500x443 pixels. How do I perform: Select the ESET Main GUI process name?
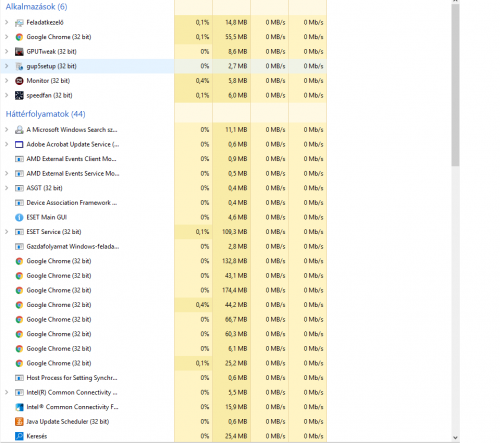pos(47,217)
